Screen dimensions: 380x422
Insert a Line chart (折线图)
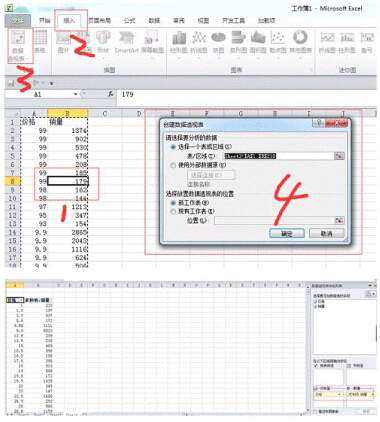pos(199,42)
